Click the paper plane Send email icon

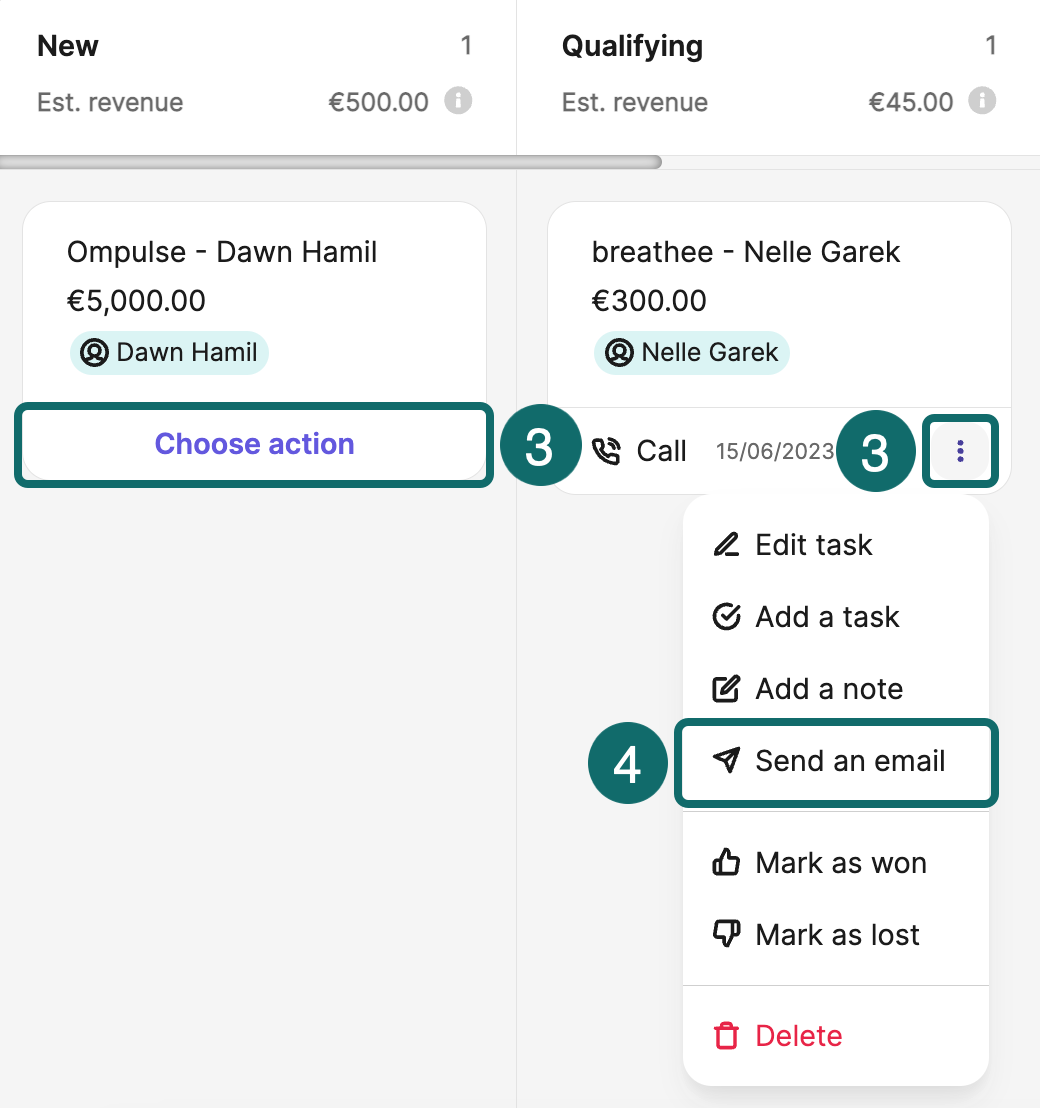[x=726, y=761]
